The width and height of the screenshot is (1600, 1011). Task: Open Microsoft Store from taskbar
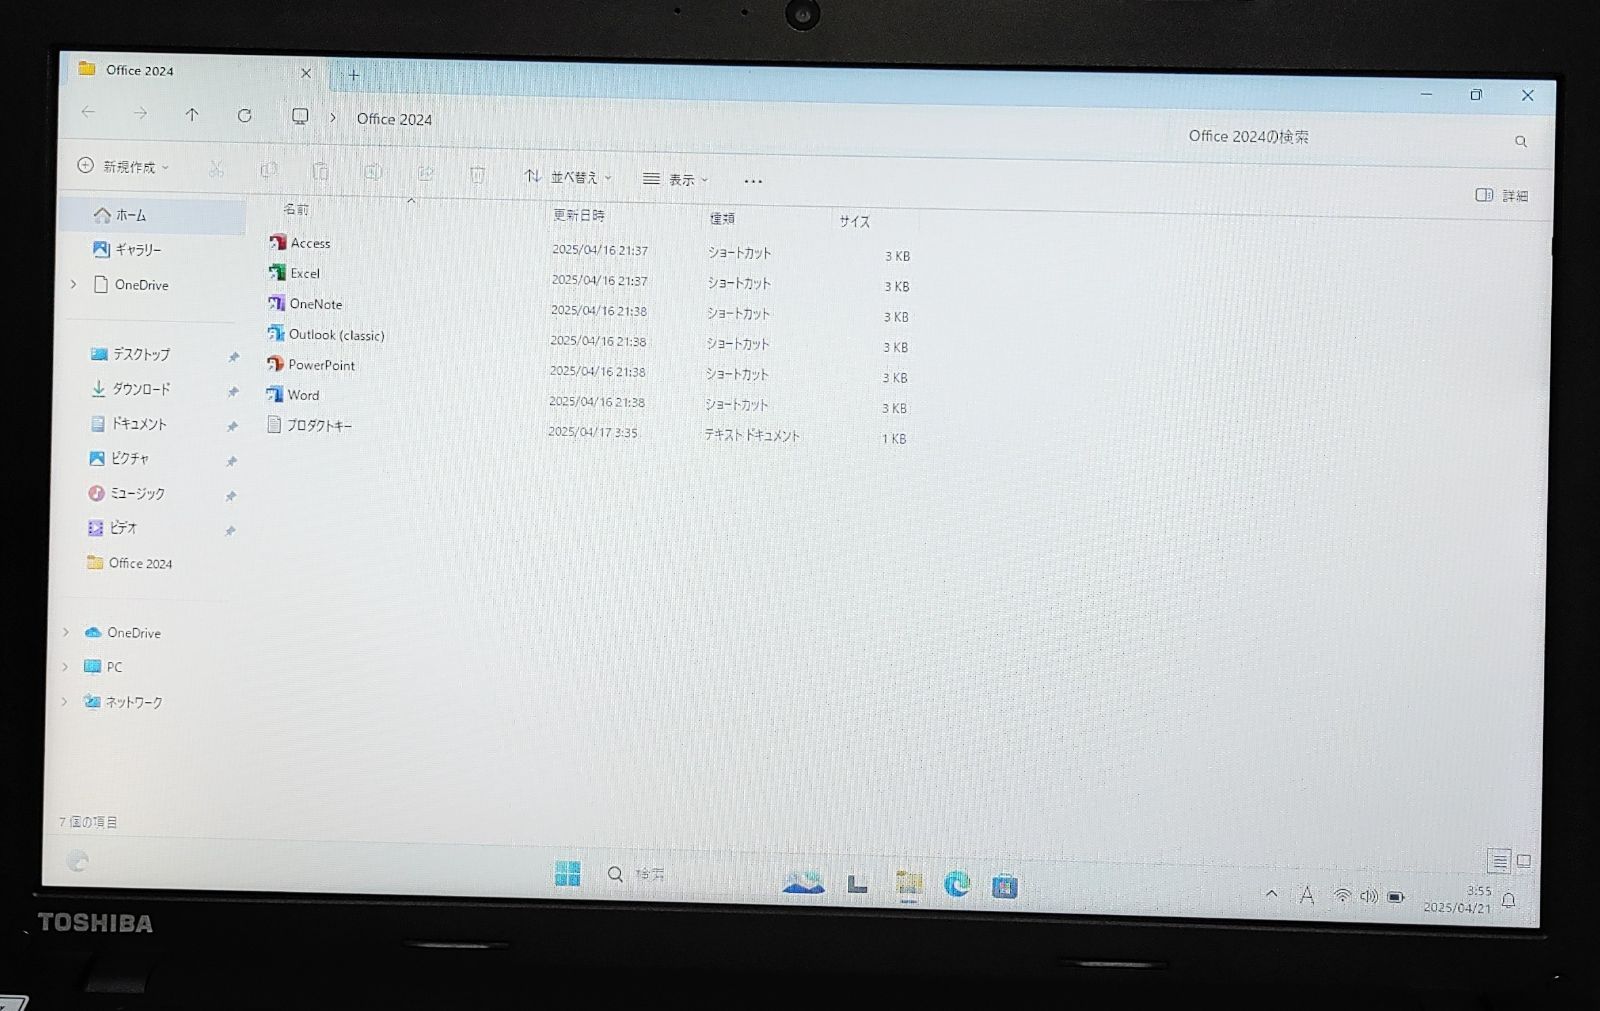pyautogui.click(x=1005, y=886)
